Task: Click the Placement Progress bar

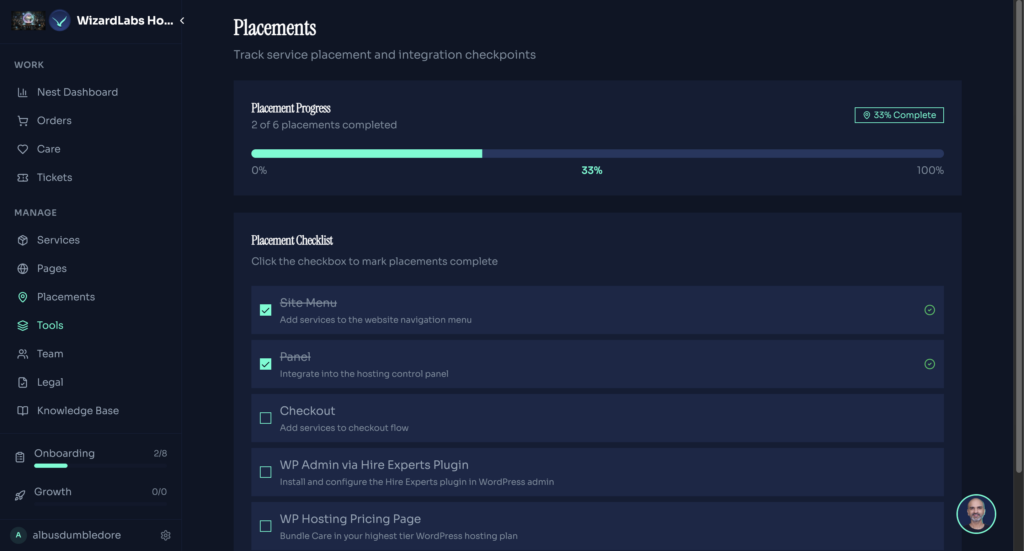Action: [597, 154]
